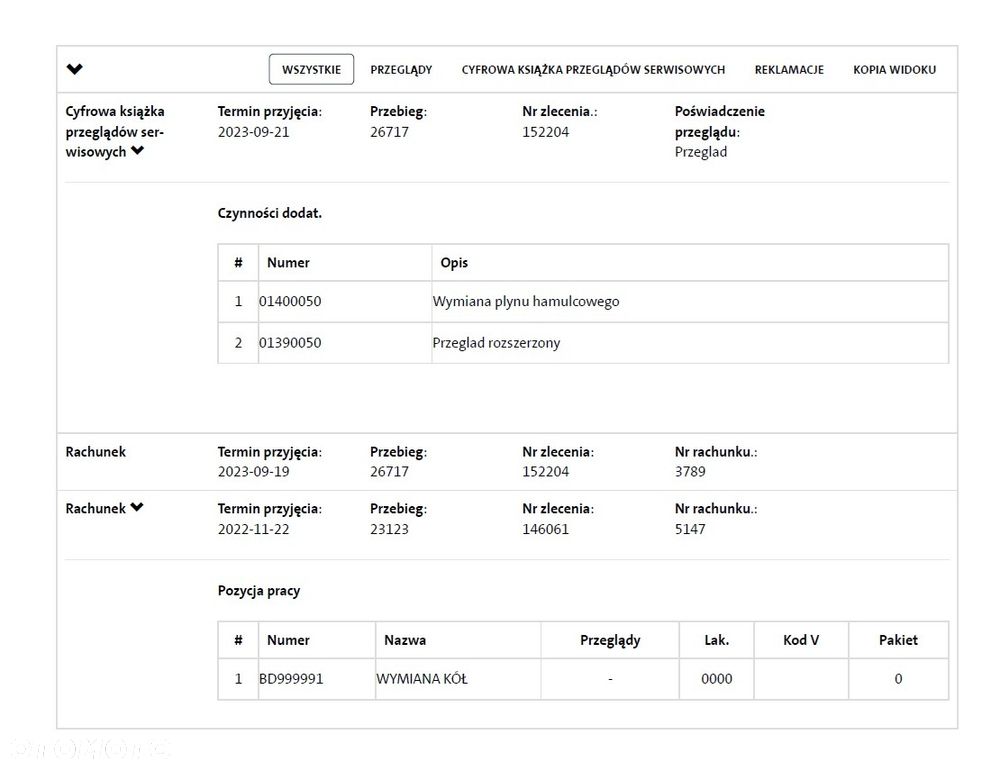Collapse the Rachunek entry dated 2022-11-22
1000x769 pixels.
(x=137, y=508)
